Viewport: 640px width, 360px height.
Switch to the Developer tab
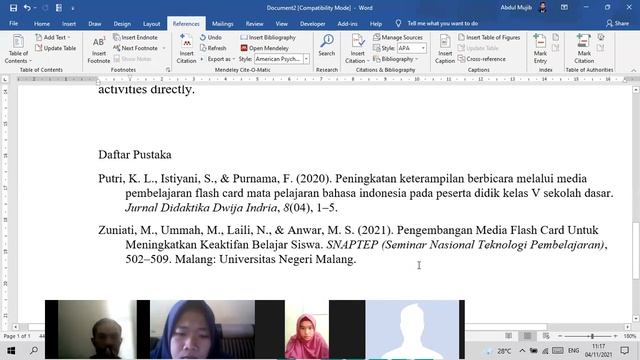[313, 24]
